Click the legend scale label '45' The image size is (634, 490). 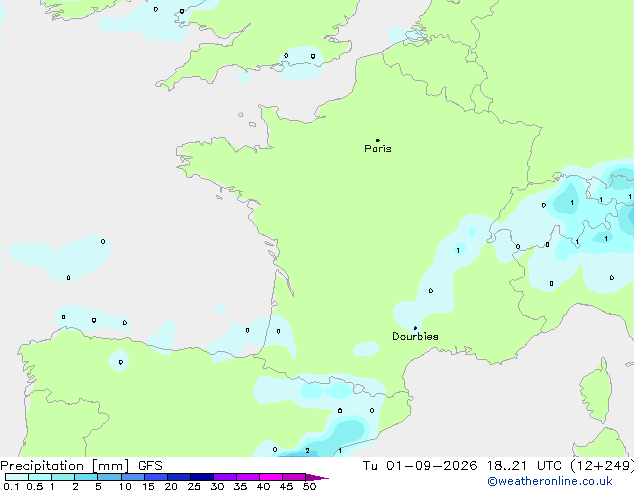pos(286,486)
